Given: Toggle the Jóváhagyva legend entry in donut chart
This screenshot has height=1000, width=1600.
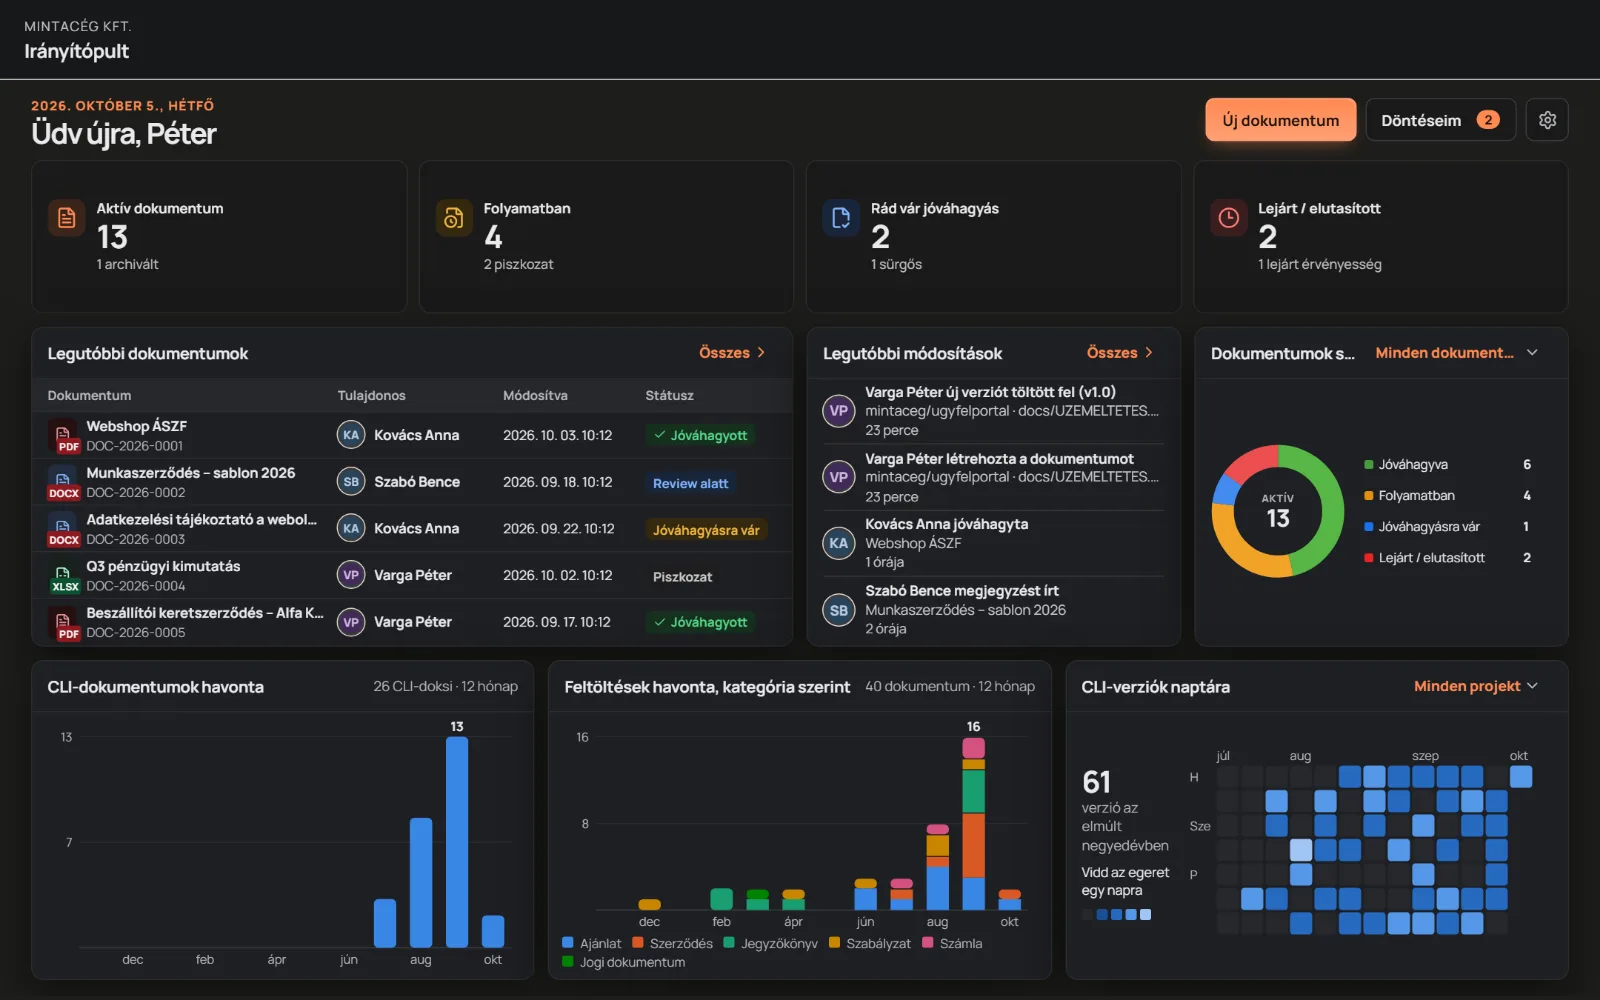Looking at the screenshot, I should click(1447, 464).
